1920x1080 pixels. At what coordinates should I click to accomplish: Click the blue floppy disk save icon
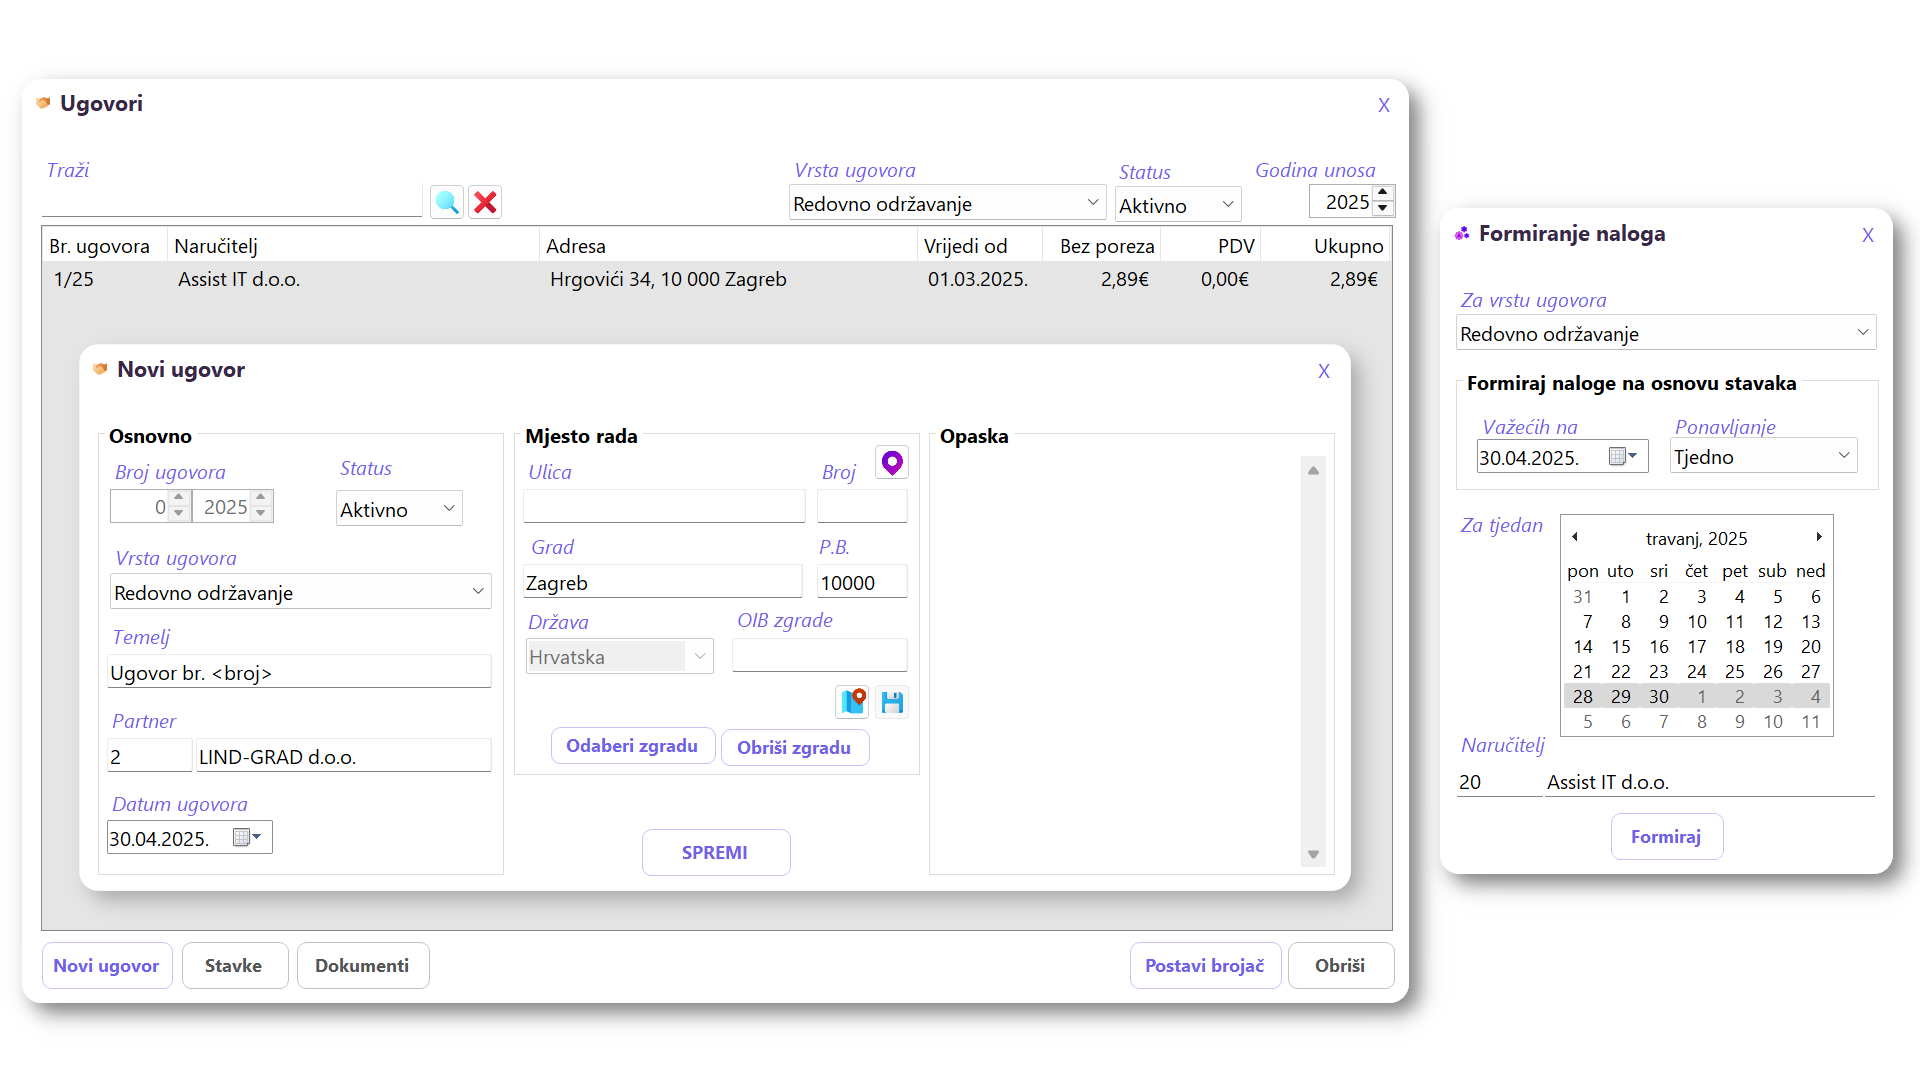pyautogui.click(x=892, y=702)
